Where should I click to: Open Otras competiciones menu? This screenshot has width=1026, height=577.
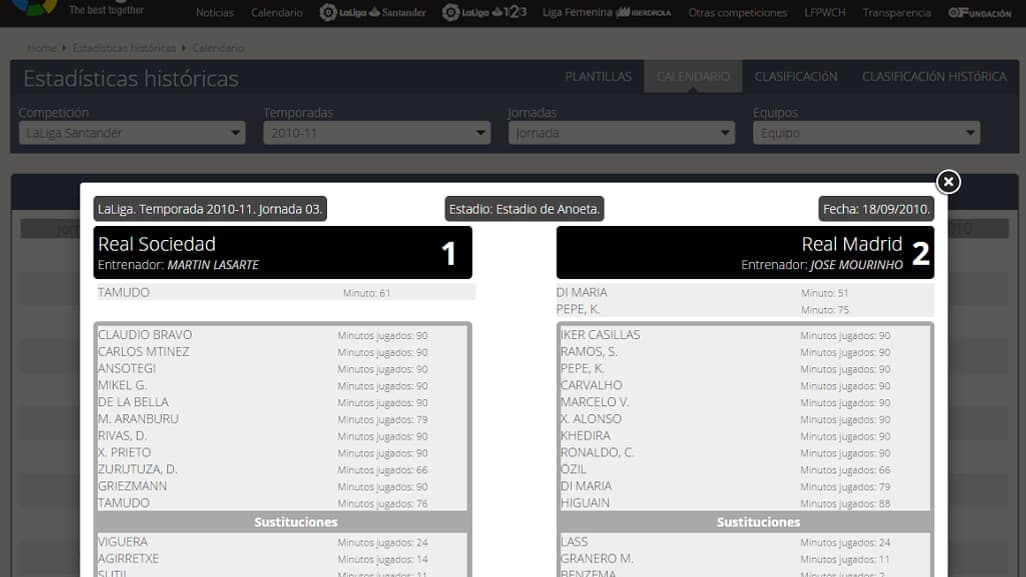[737, 12]
